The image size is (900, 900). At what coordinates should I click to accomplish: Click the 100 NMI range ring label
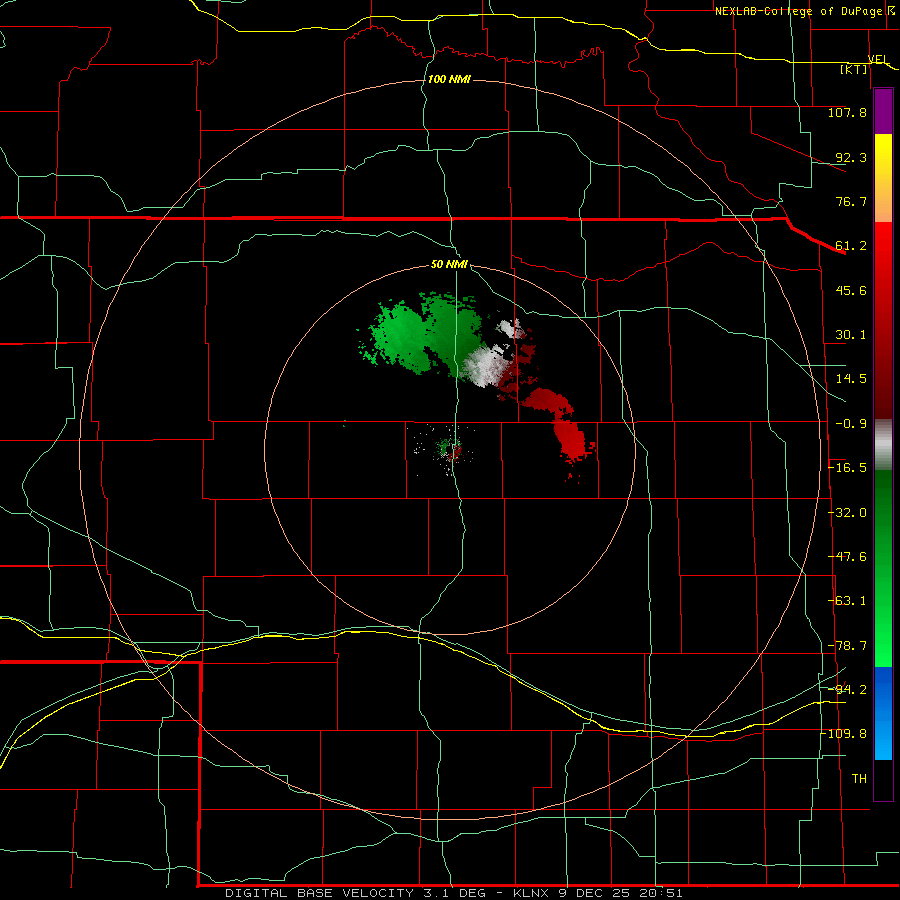pyautogui.click(x=449, y=79)
